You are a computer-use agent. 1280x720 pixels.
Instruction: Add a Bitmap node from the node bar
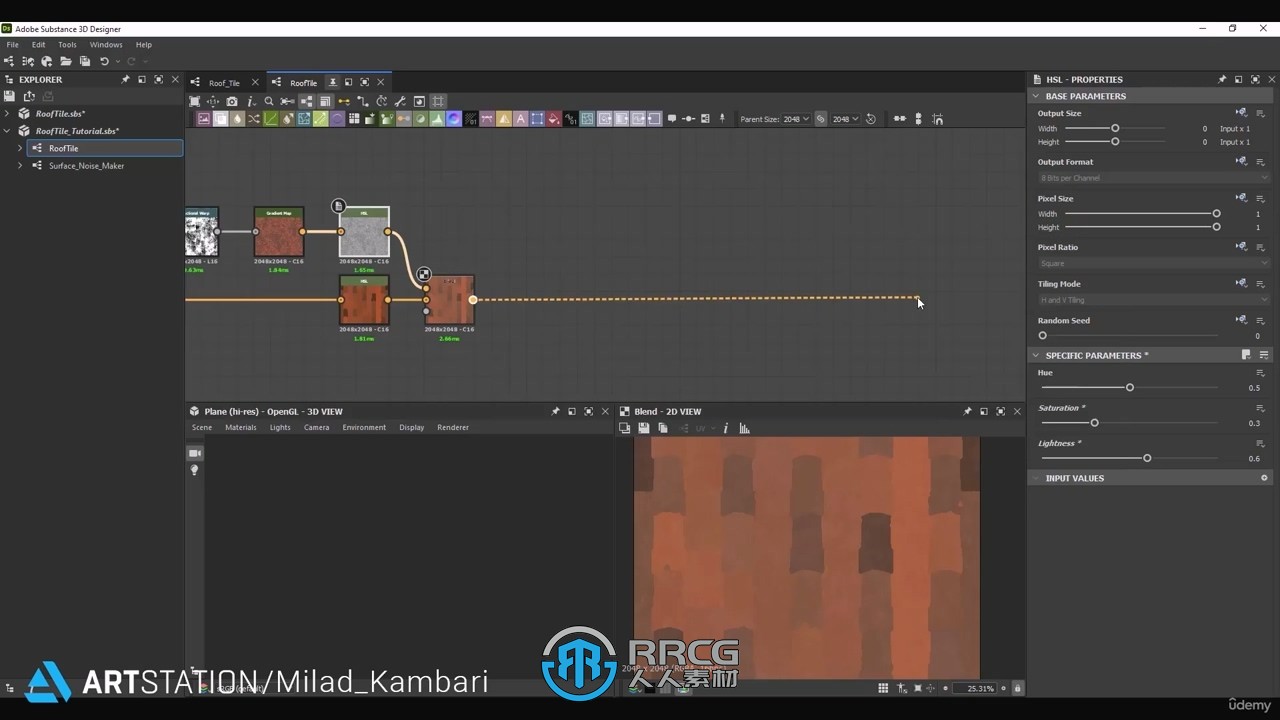204,119
